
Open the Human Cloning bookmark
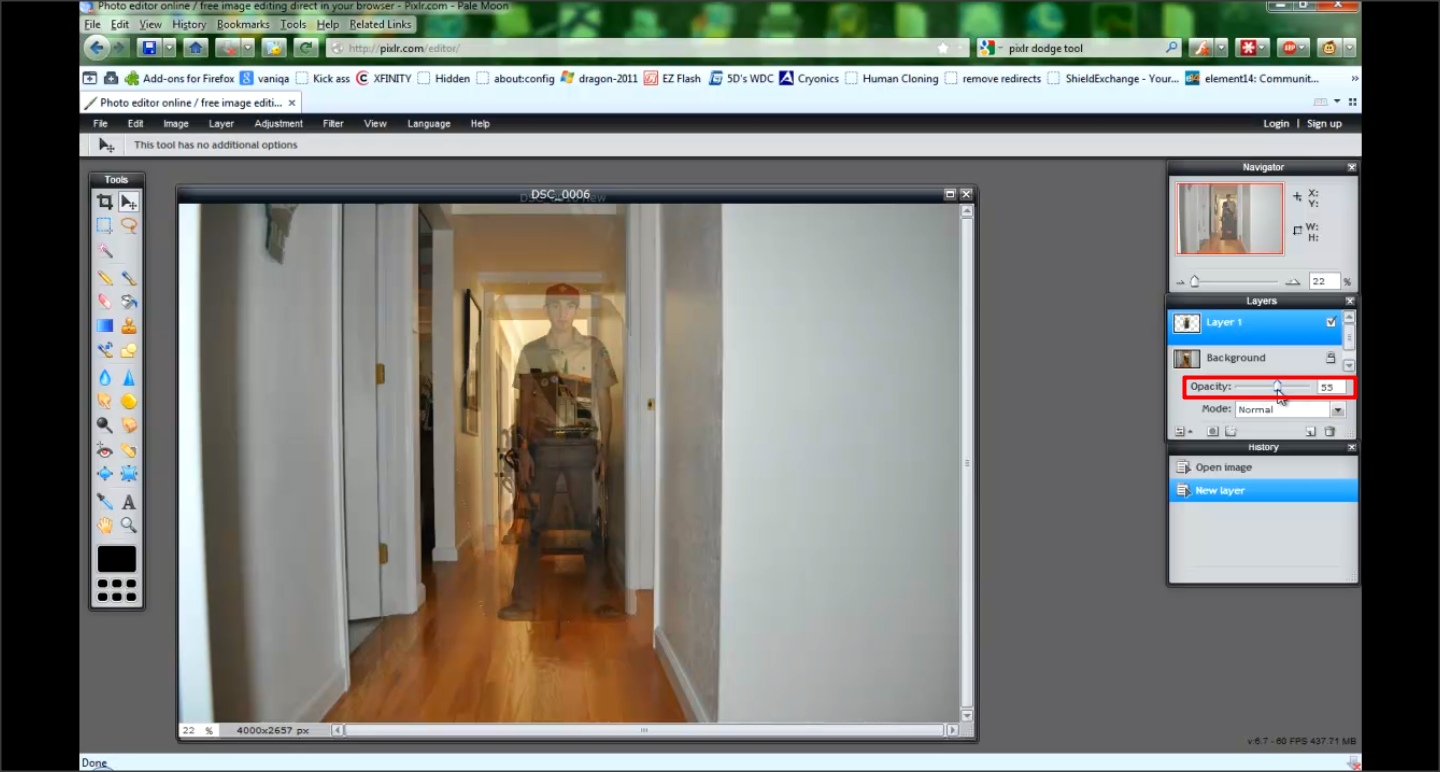(891, 79)
